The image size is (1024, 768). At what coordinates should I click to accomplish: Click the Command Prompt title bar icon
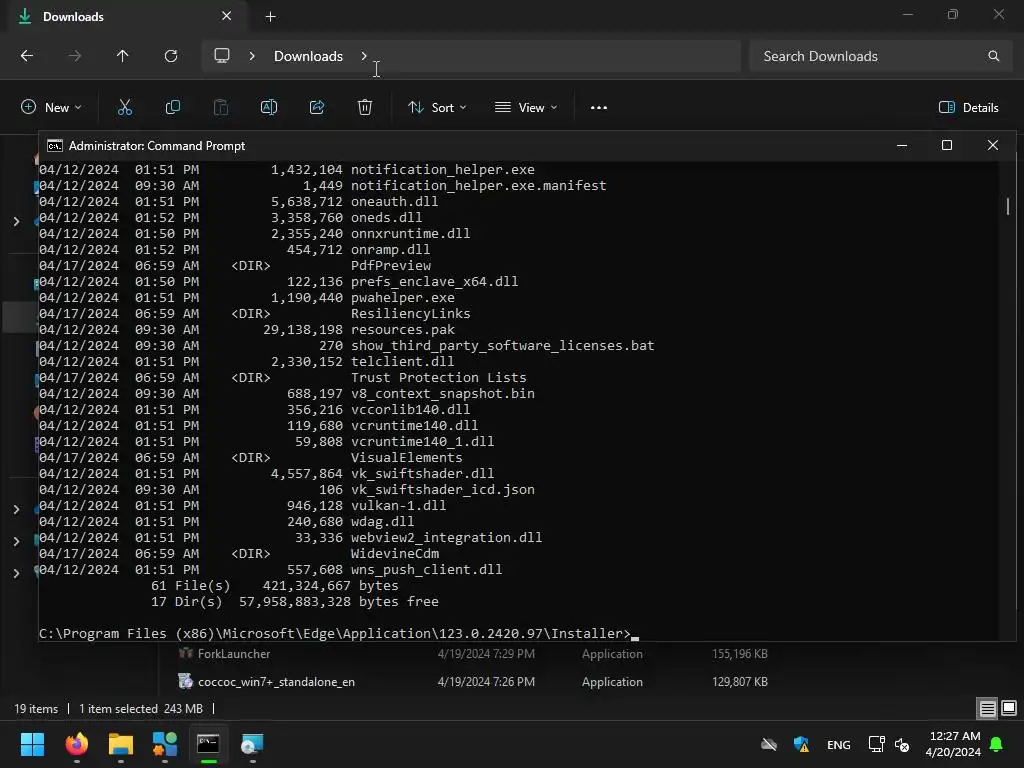coord(55,146)
